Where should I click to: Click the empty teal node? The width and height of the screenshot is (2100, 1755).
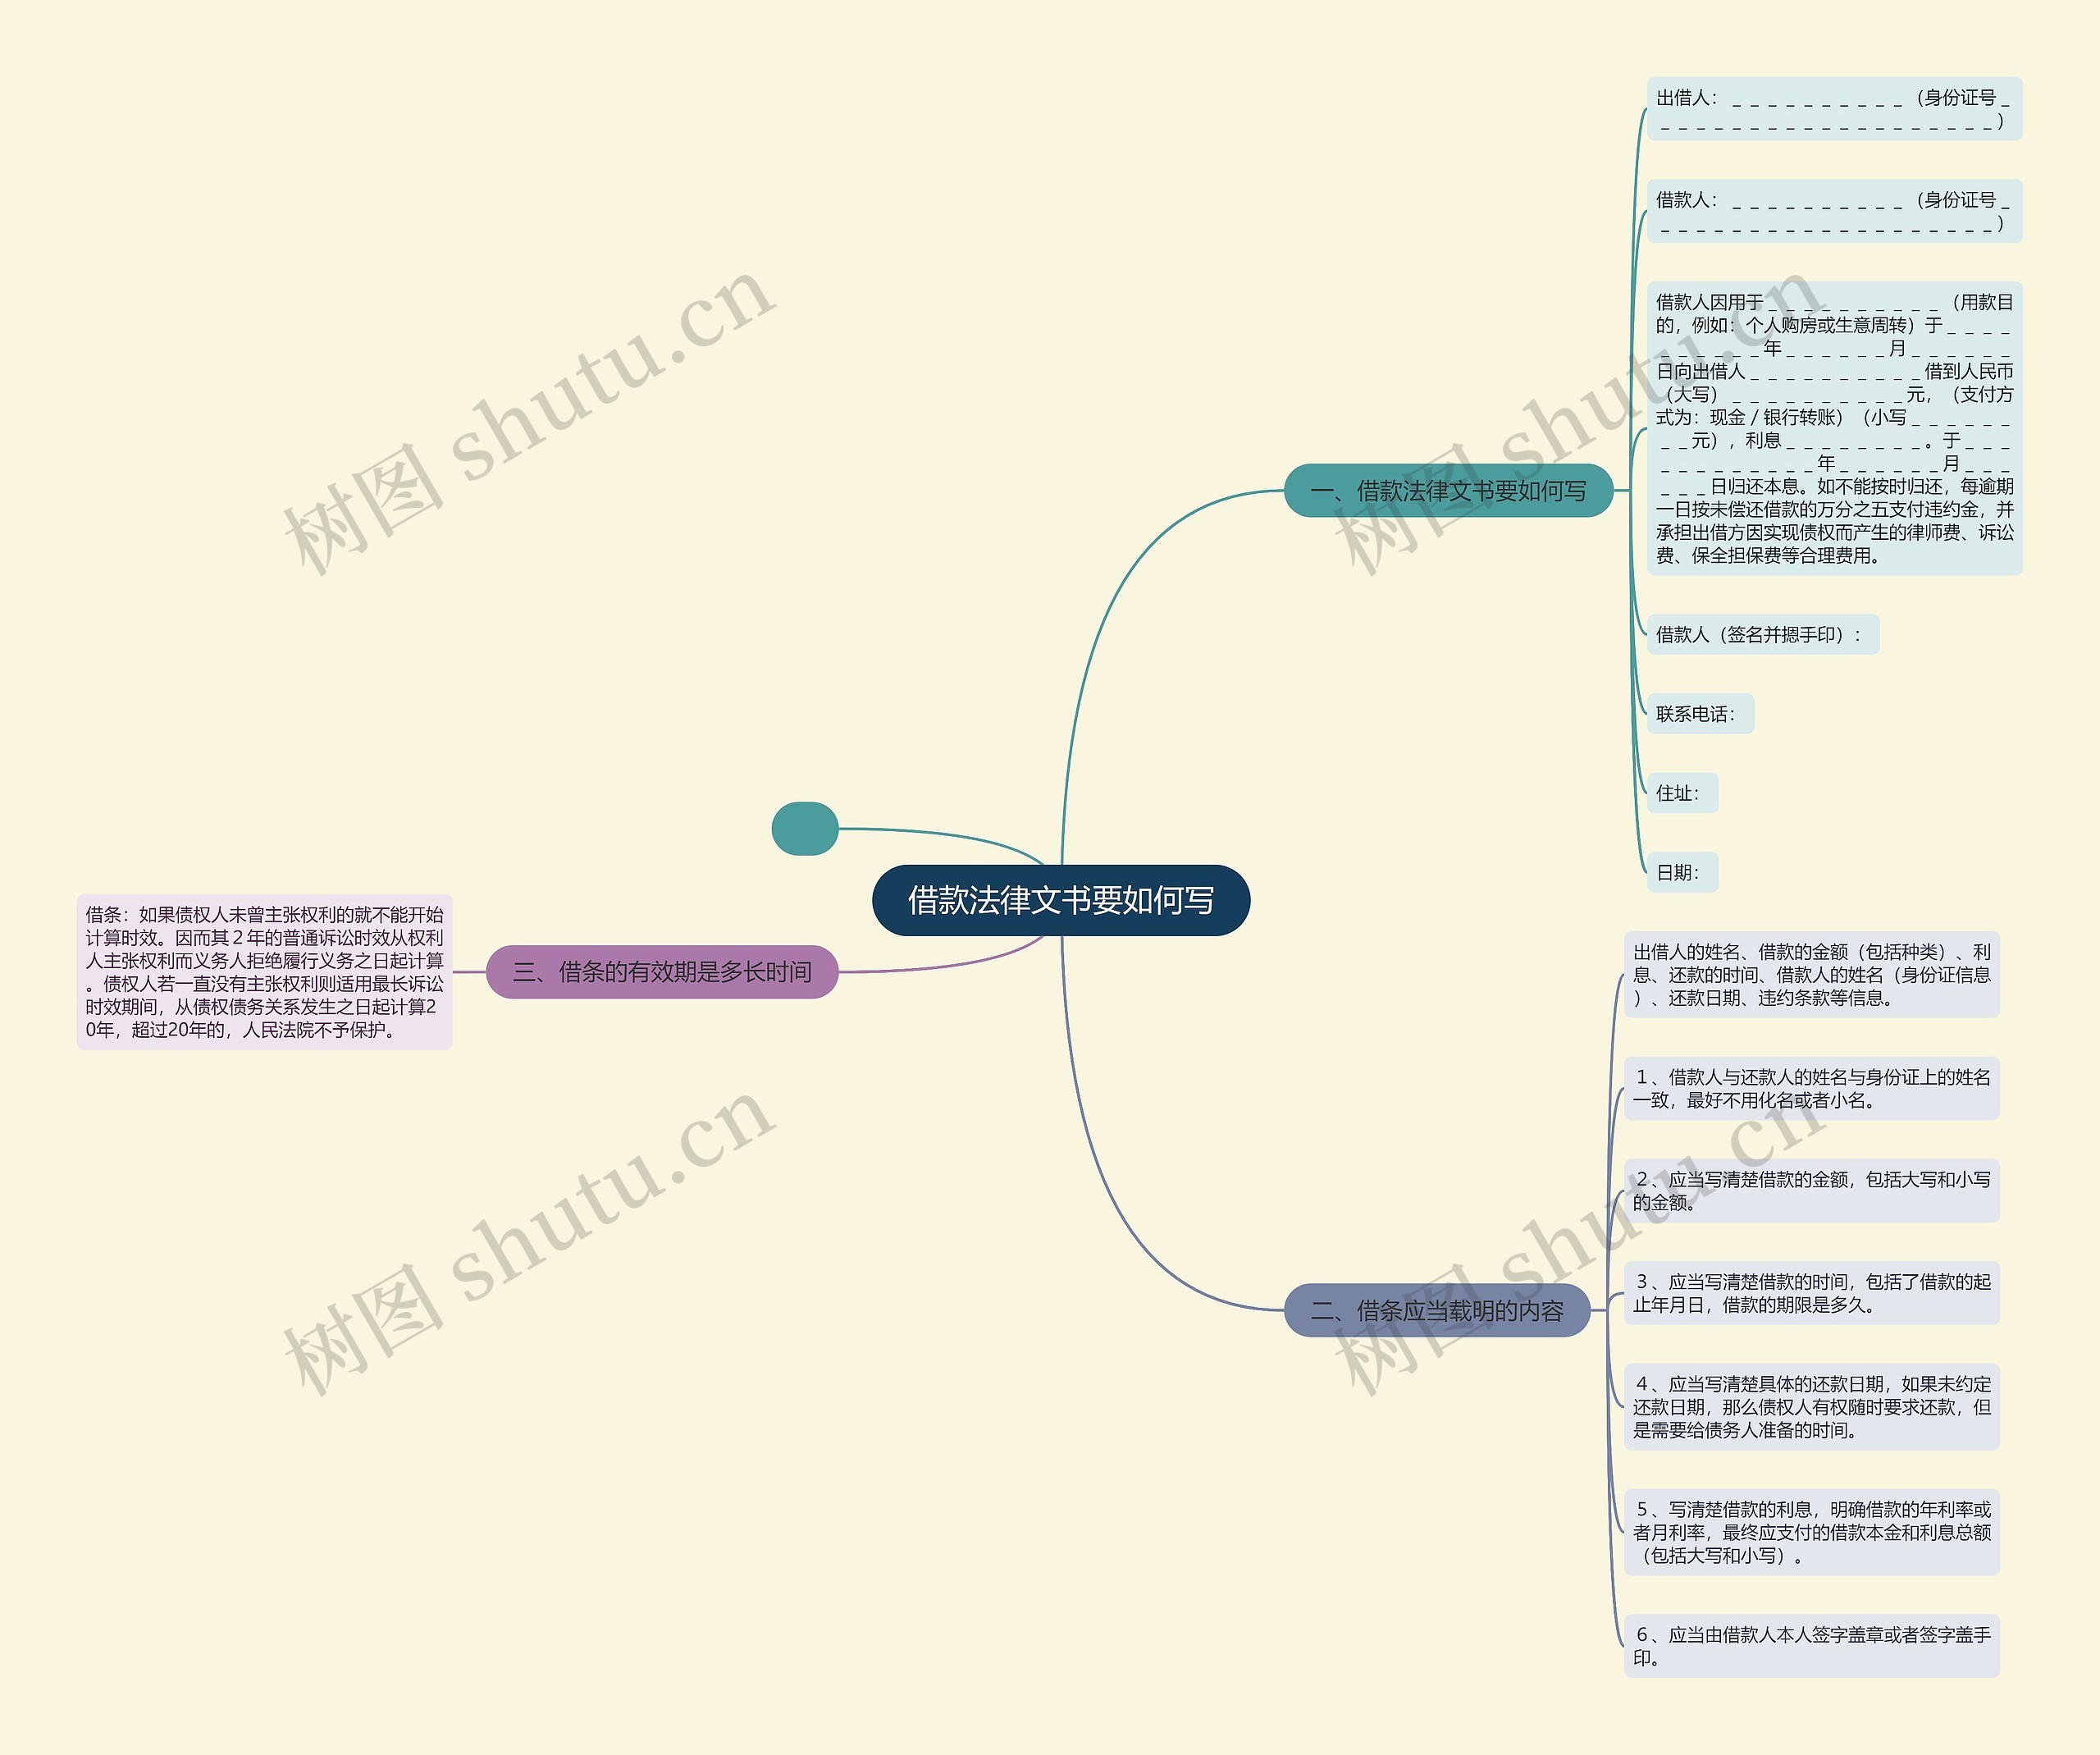(x=805, y=828)
